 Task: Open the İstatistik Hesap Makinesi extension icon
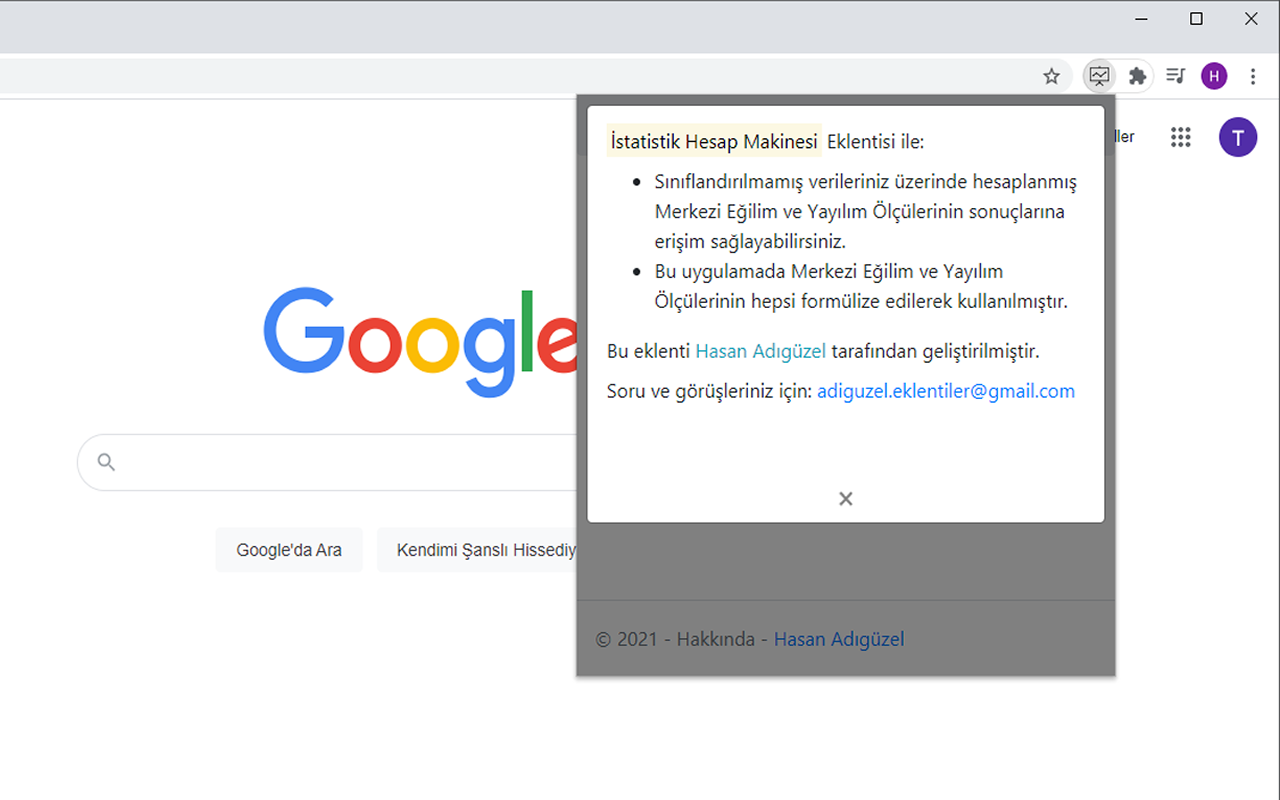pyautogui.click(x=1100, y=76)
